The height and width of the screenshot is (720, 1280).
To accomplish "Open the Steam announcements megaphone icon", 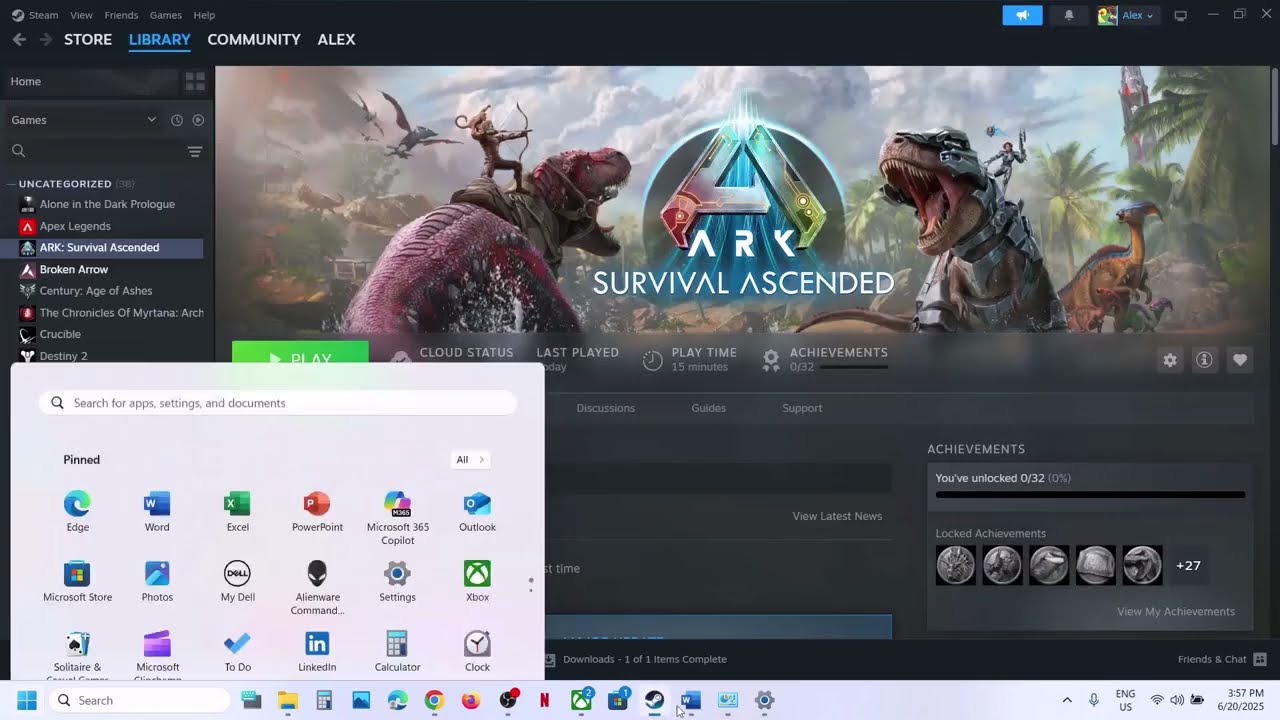I will [1022, 15].
